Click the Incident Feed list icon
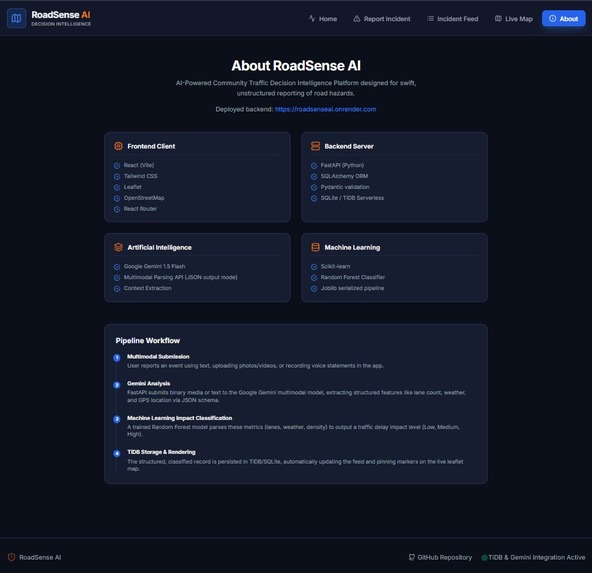592x573 pixels. click(x=430, y=18)
